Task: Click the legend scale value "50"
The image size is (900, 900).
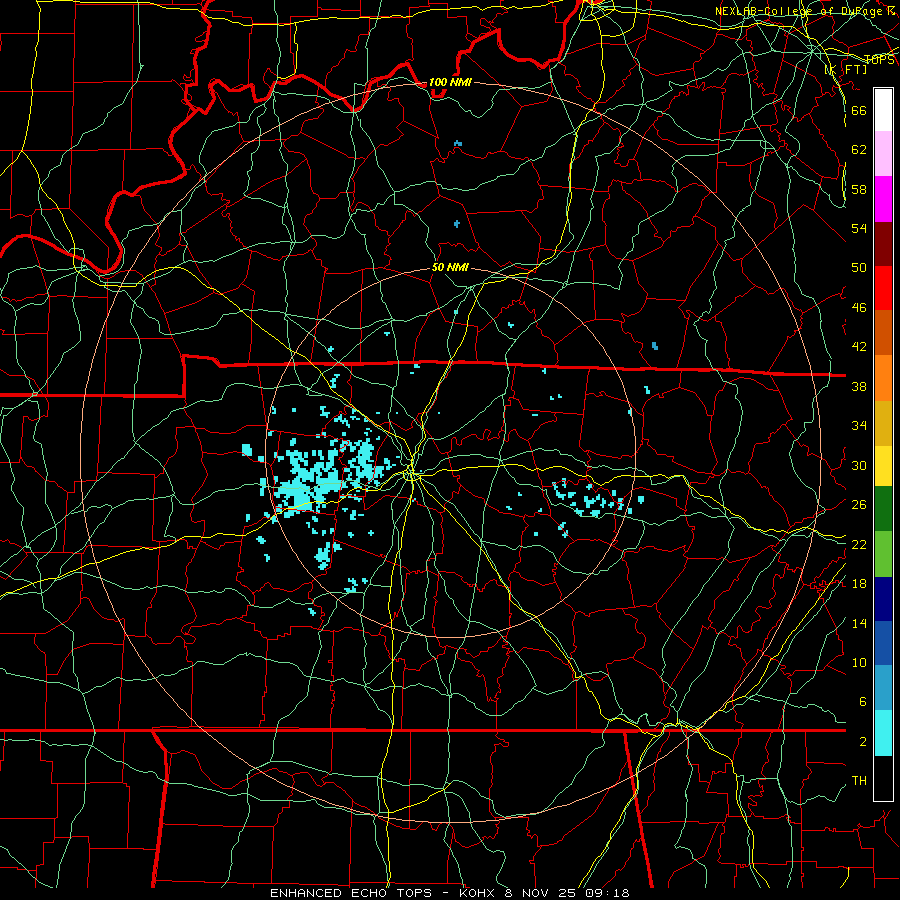Action: [x=859, y=267]
